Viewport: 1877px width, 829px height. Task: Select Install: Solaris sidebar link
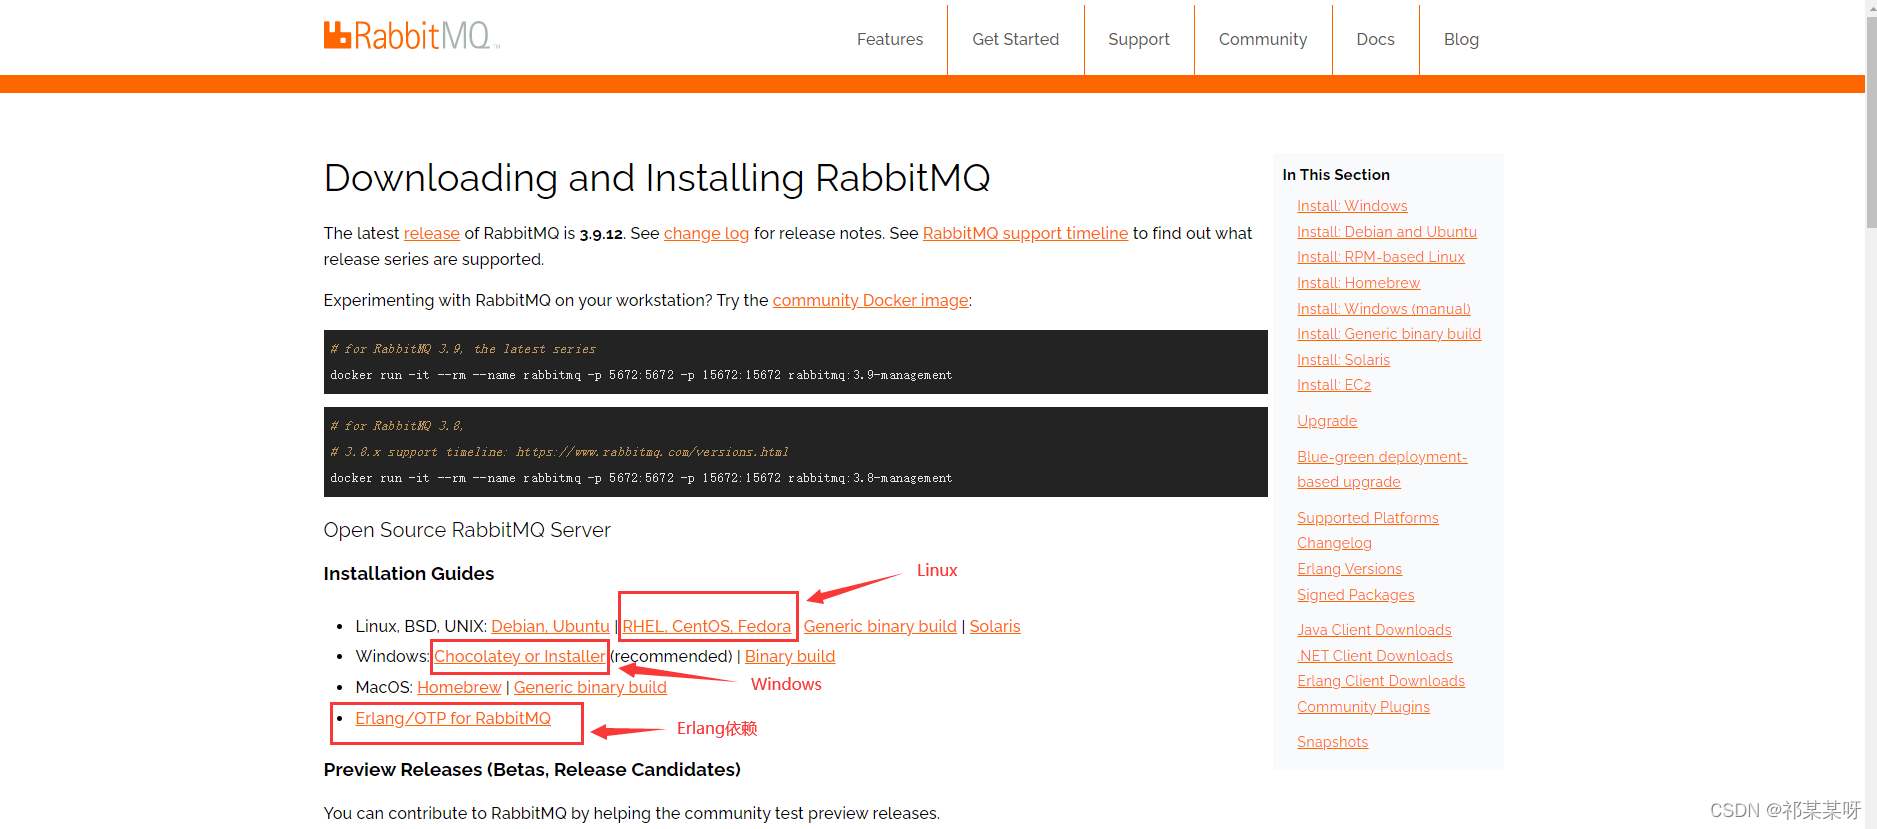[x=1343, y=360]
